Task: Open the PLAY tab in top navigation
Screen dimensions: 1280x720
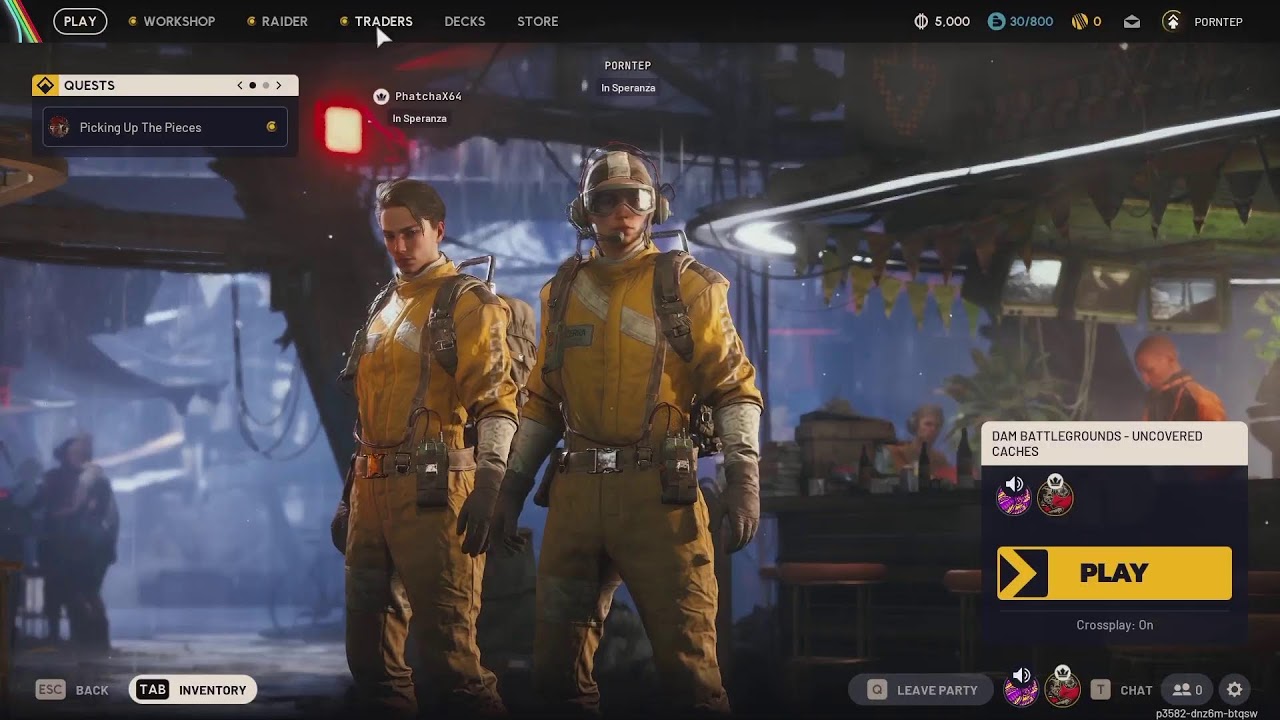Action: [x=80, y=21]
